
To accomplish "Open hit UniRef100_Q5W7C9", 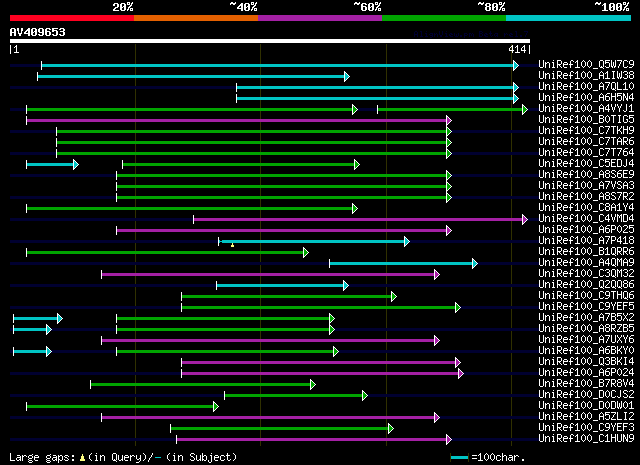I will click(x=586, y=64).
